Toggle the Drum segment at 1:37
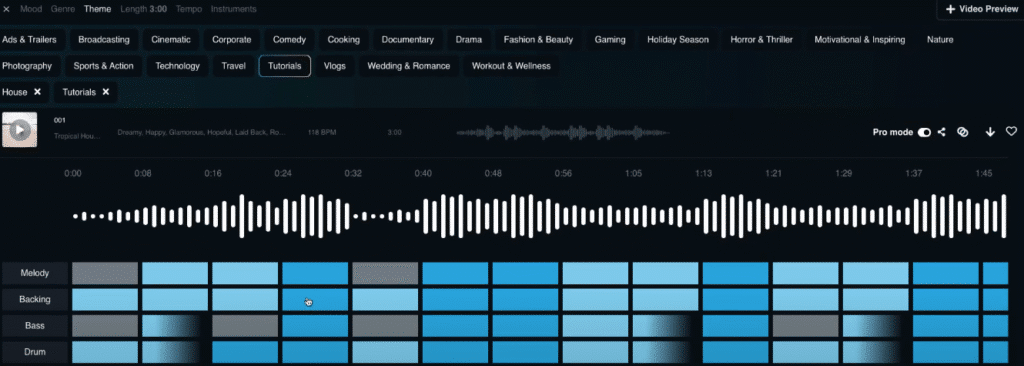 (x=946, y=352)
